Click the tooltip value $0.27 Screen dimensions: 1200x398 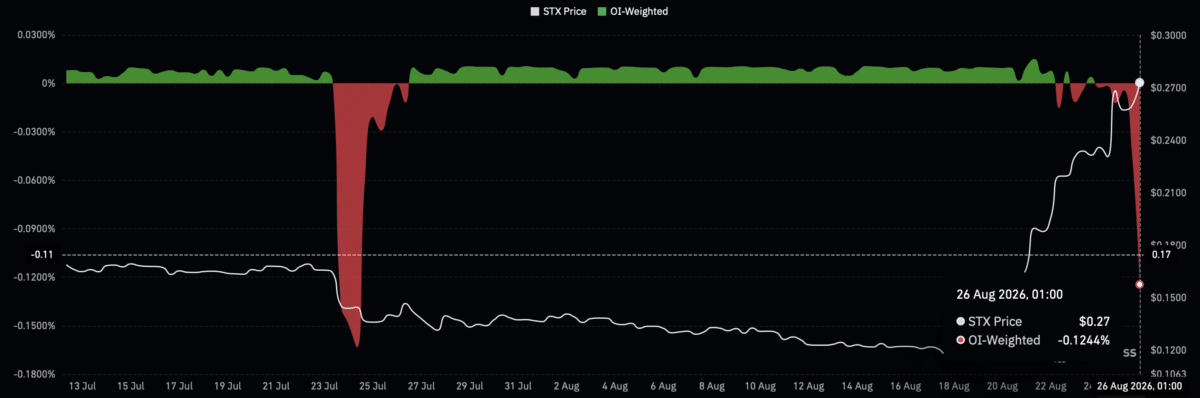click(1094, 321)
